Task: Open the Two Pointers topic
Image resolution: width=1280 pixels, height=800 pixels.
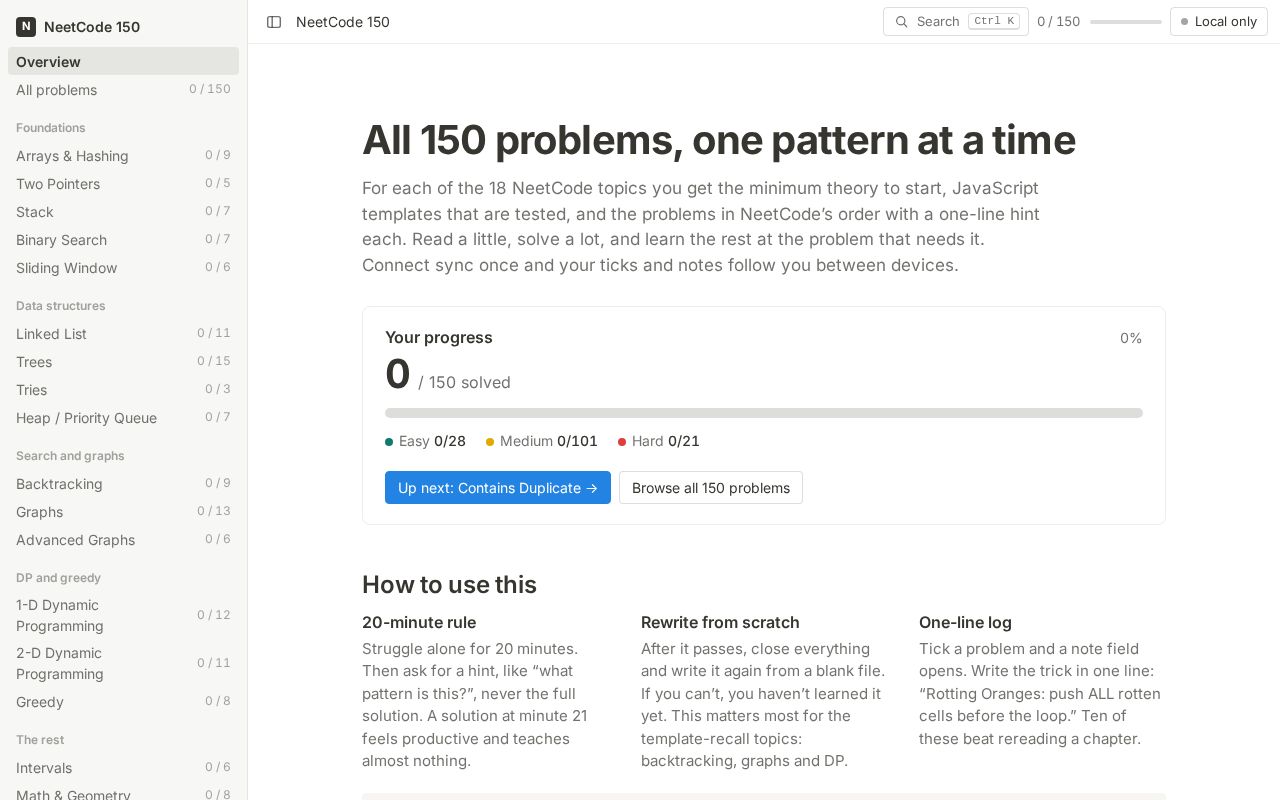Action: [x=123, y=184]
